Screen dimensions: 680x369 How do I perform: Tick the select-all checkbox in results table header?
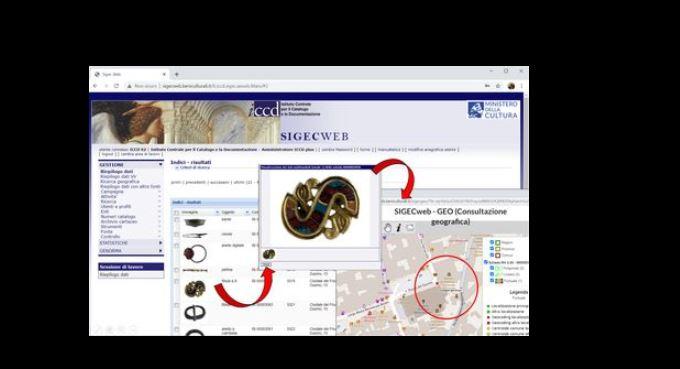(x=176, y=212)
